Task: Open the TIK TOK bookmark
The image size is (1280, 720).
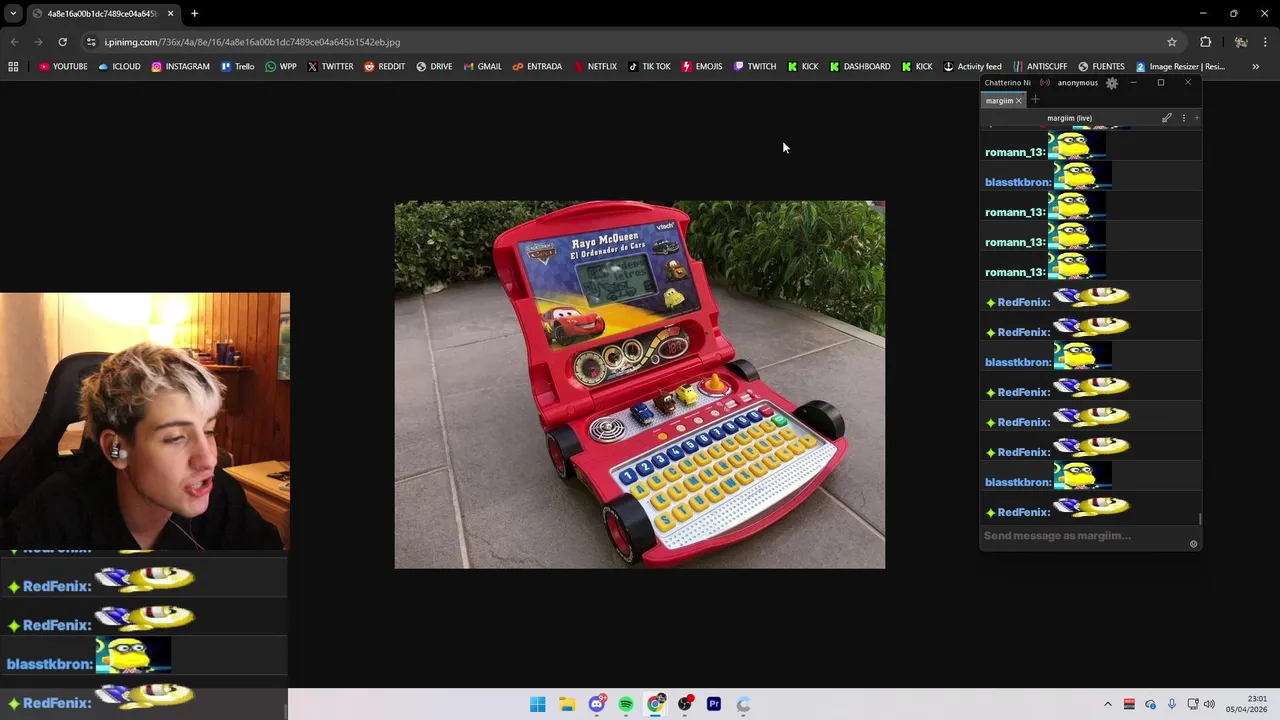Action: coord(649,66)
